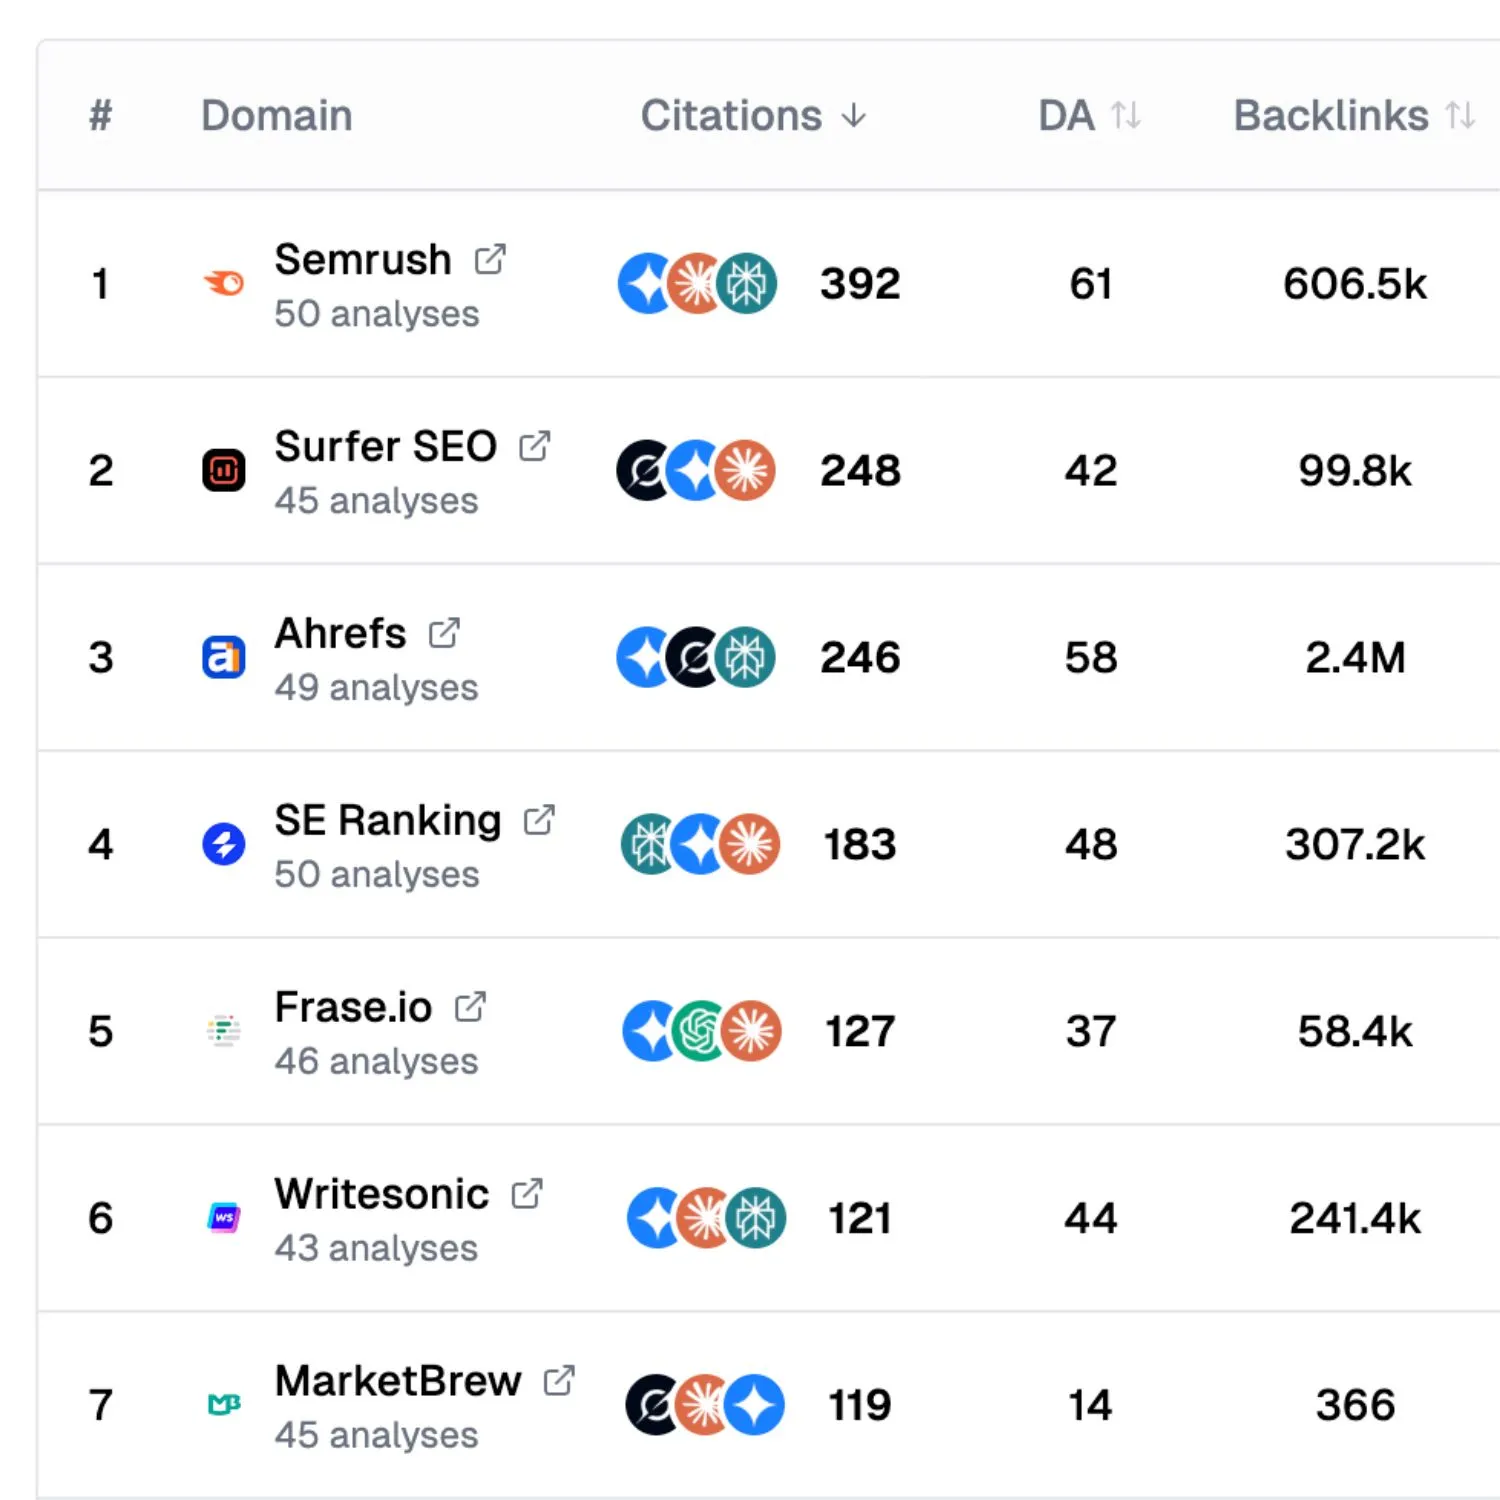Click the MarketBrew logo icon

pyautogui.click(x=224, y=1404)
